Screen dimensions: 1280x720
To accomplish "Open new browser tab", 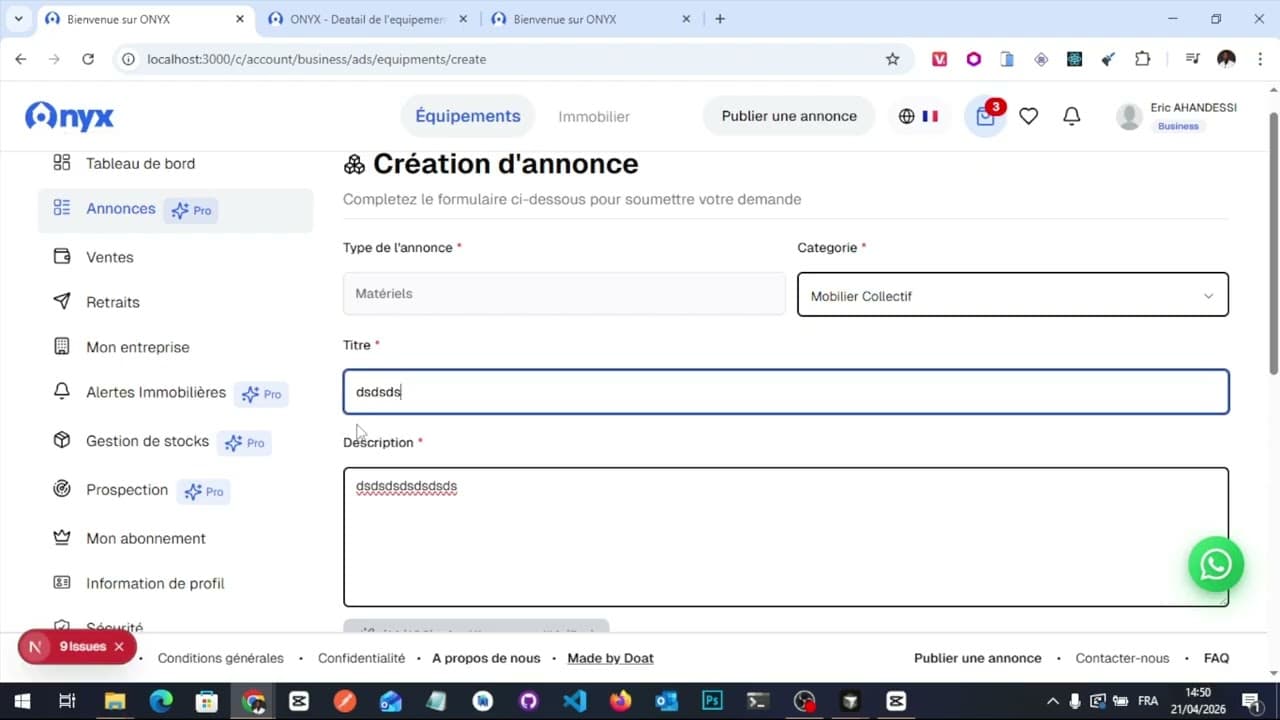I will (x=720, y=19).
